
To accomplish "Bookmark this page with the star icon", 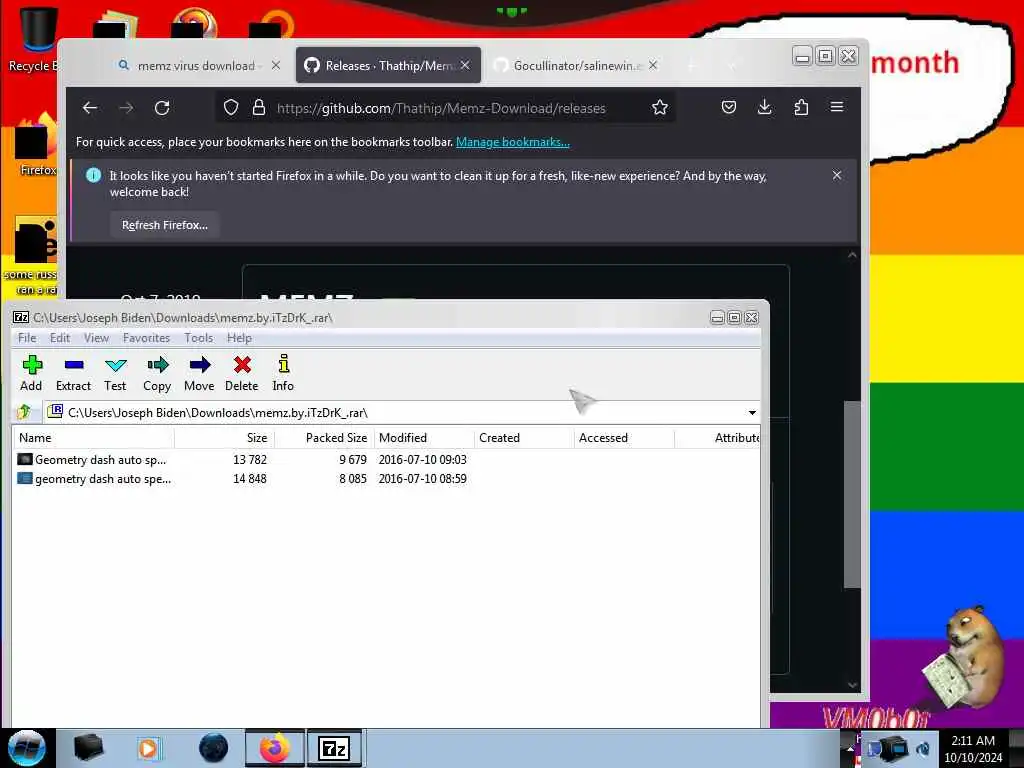I will point(660,108).
